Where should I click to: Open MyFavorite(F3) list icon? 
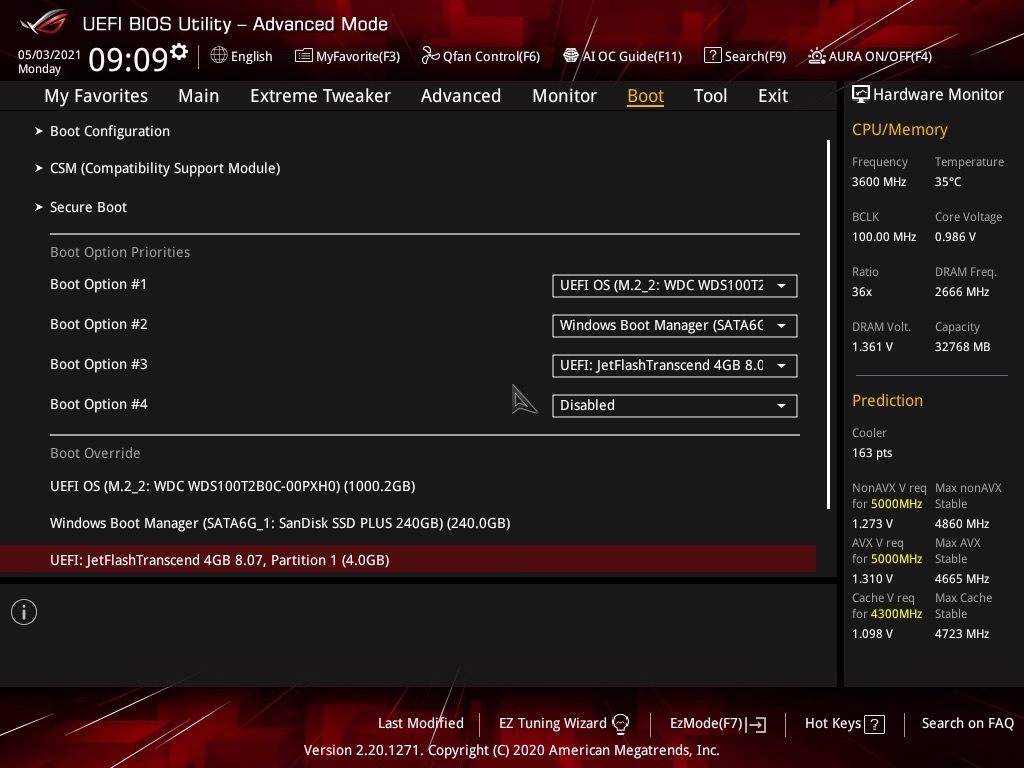pos(303,56)
